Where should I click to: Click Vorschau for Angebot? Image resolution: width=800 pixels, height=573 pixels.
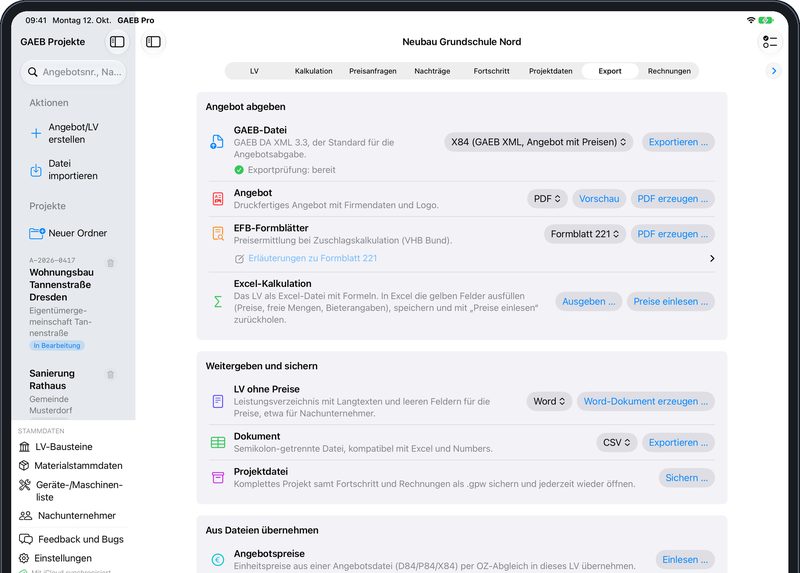pos(599,198)
